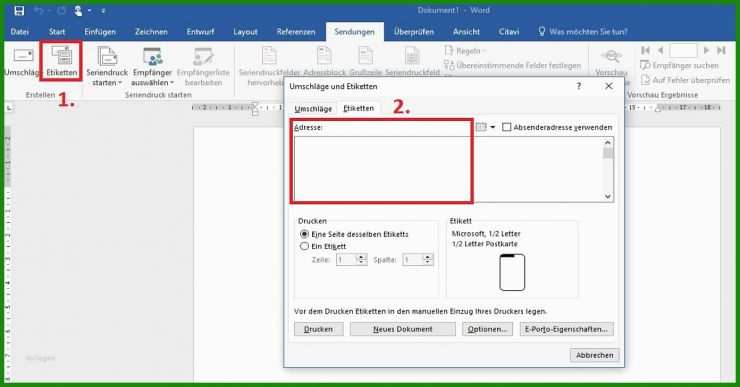Switch to the Layout tab
The image size is (740, 387).
[245, 32]
